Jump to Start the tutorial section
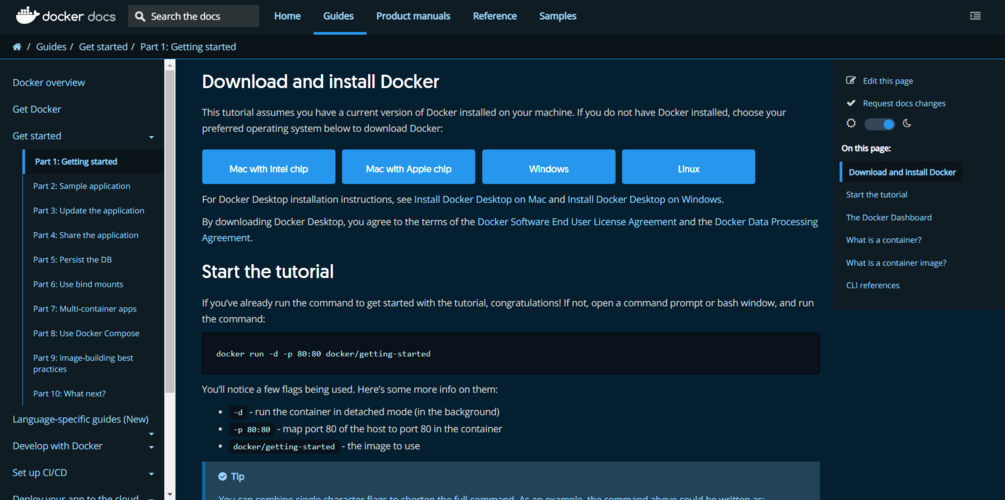The image size is (1005, 500). (x=877, y=194)
